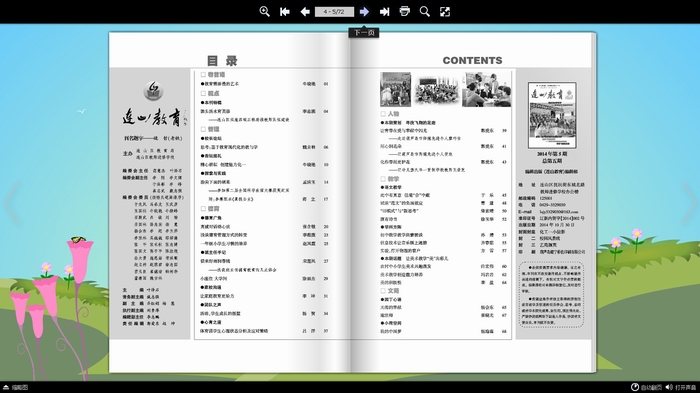Click the 目录 heading on left page
The image size is (700, 393).
pyautogui.click(x=222, y=61)
